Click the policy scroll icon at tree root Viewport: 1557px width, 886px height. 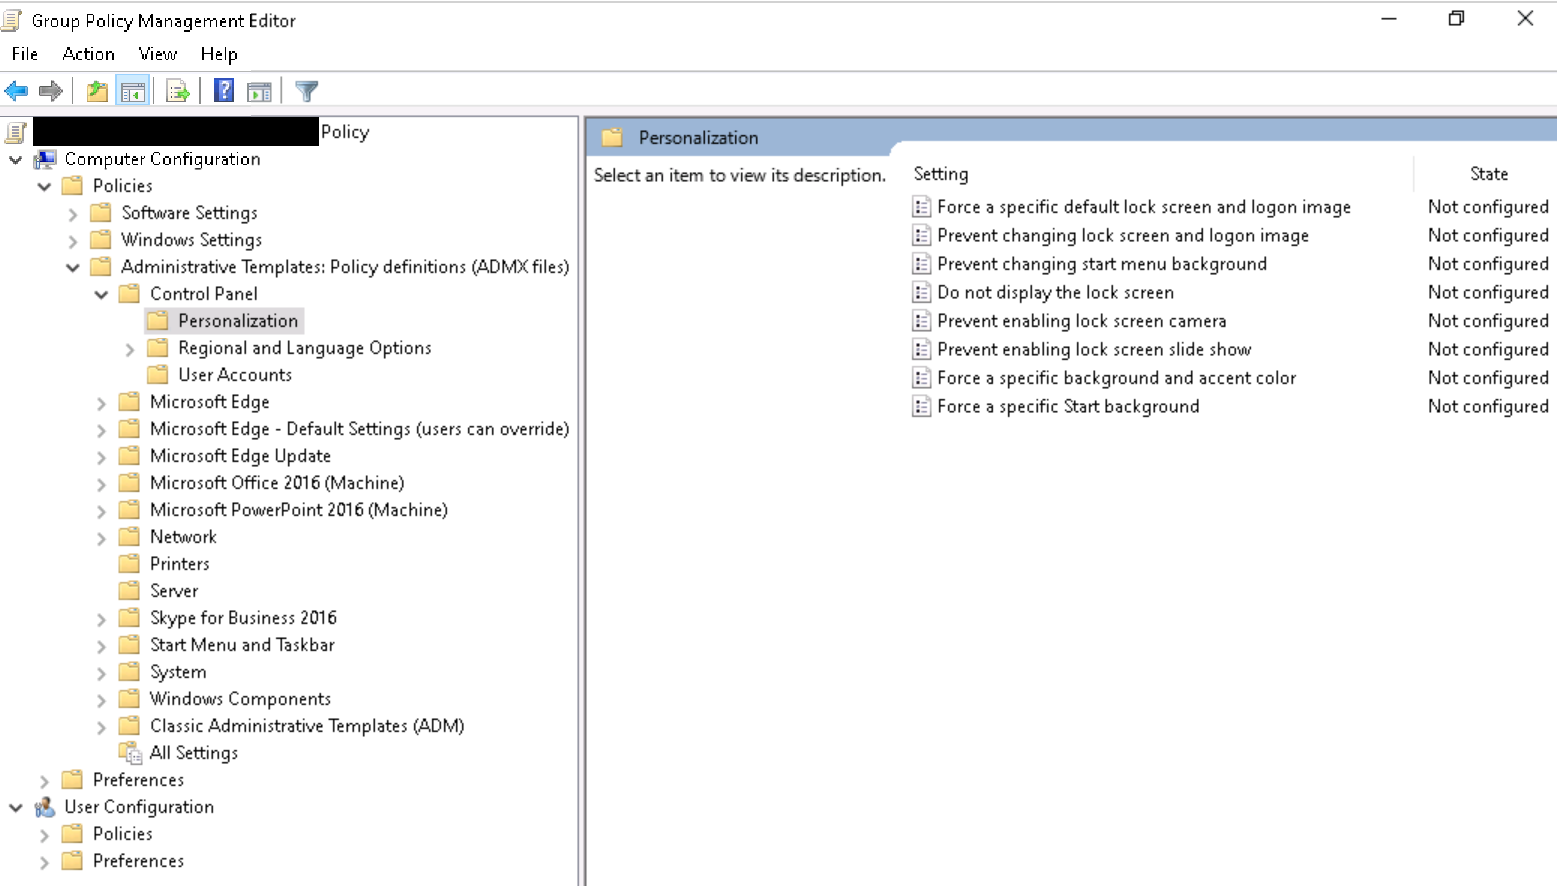(x=16, y=132)
